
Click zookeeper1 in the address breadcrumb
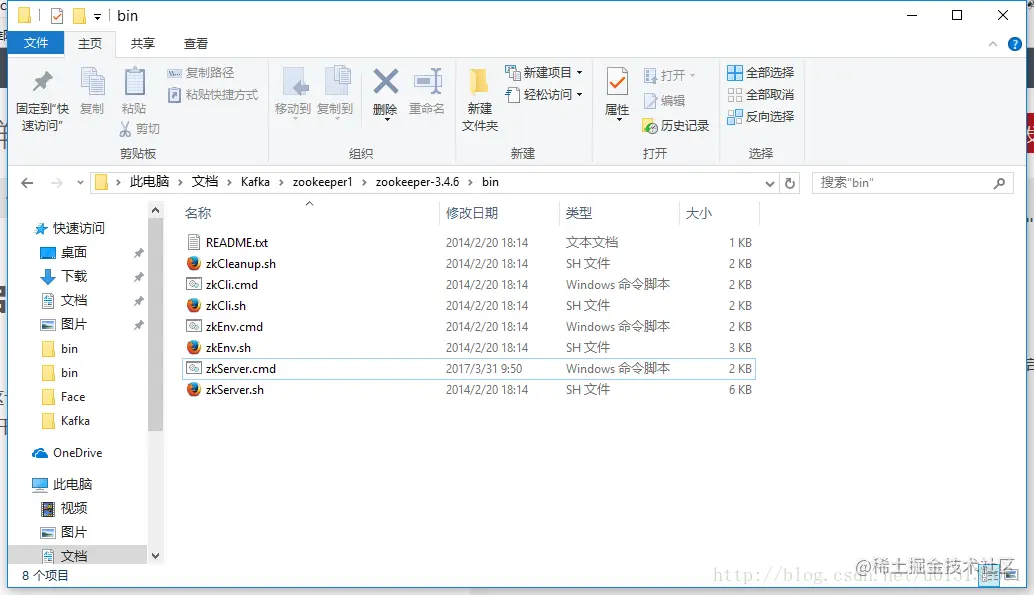click(322, 181)
